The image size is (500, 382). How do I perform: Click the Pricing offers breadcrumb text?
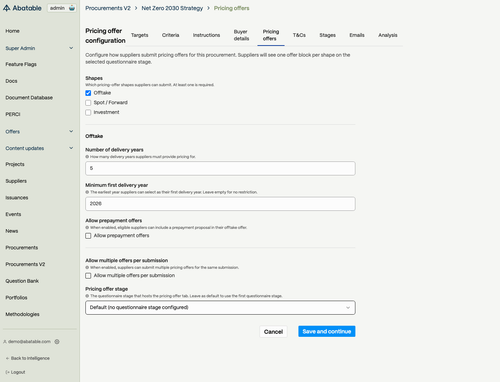click(x=231, y=8)
